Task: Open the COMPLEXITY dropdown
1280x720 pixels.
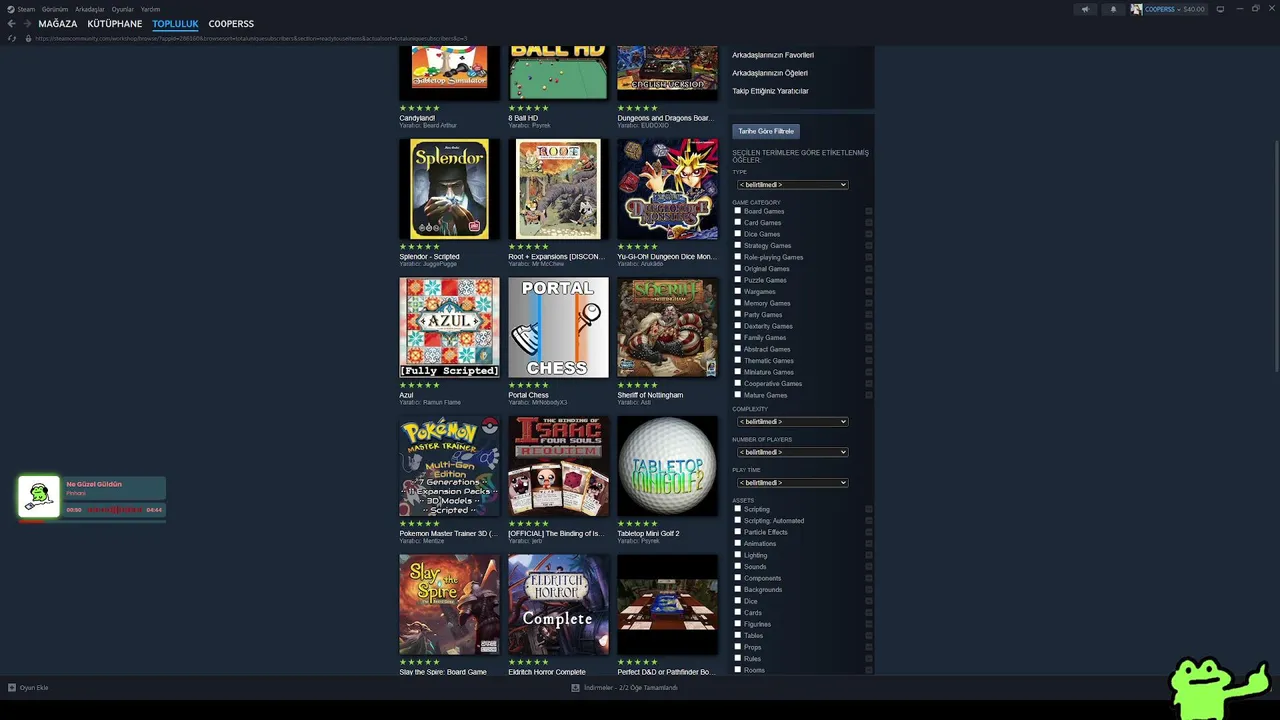Action: click(792, 422)
